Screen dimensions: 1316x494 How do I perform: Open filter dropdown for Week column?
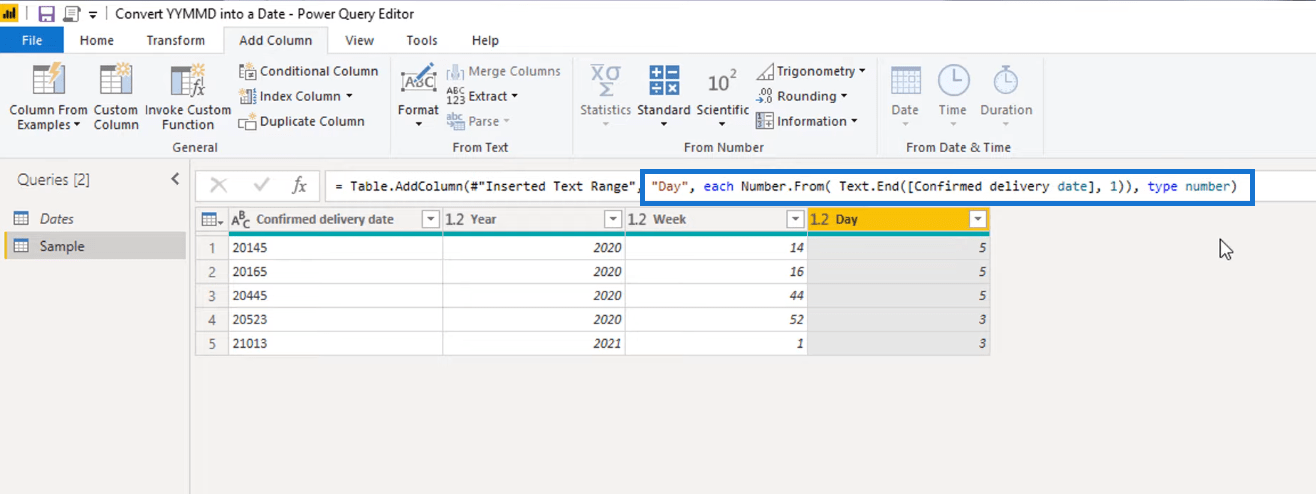point(795,219)
